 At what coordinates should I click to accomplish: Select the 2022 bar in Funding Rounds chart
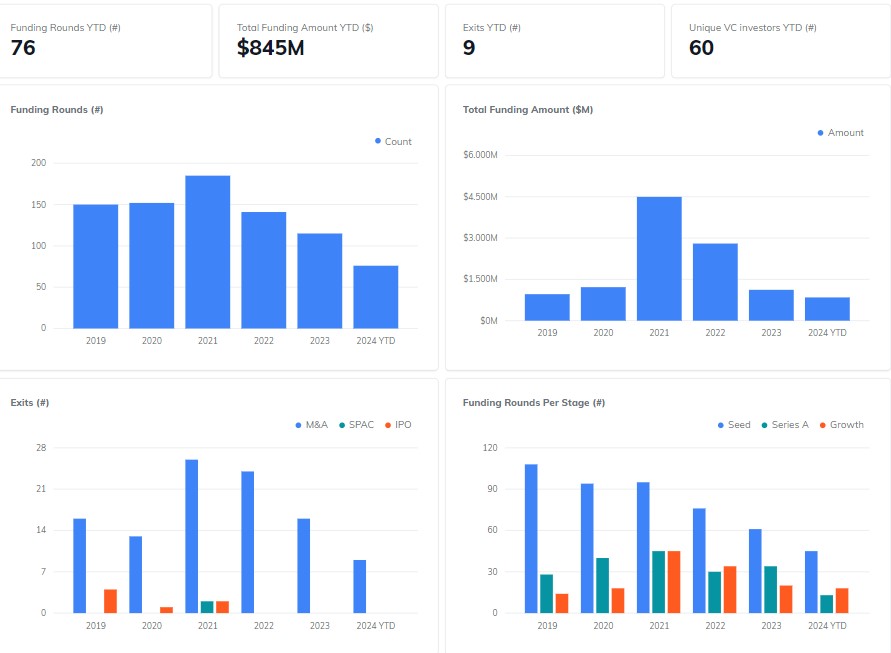(264, 270)
